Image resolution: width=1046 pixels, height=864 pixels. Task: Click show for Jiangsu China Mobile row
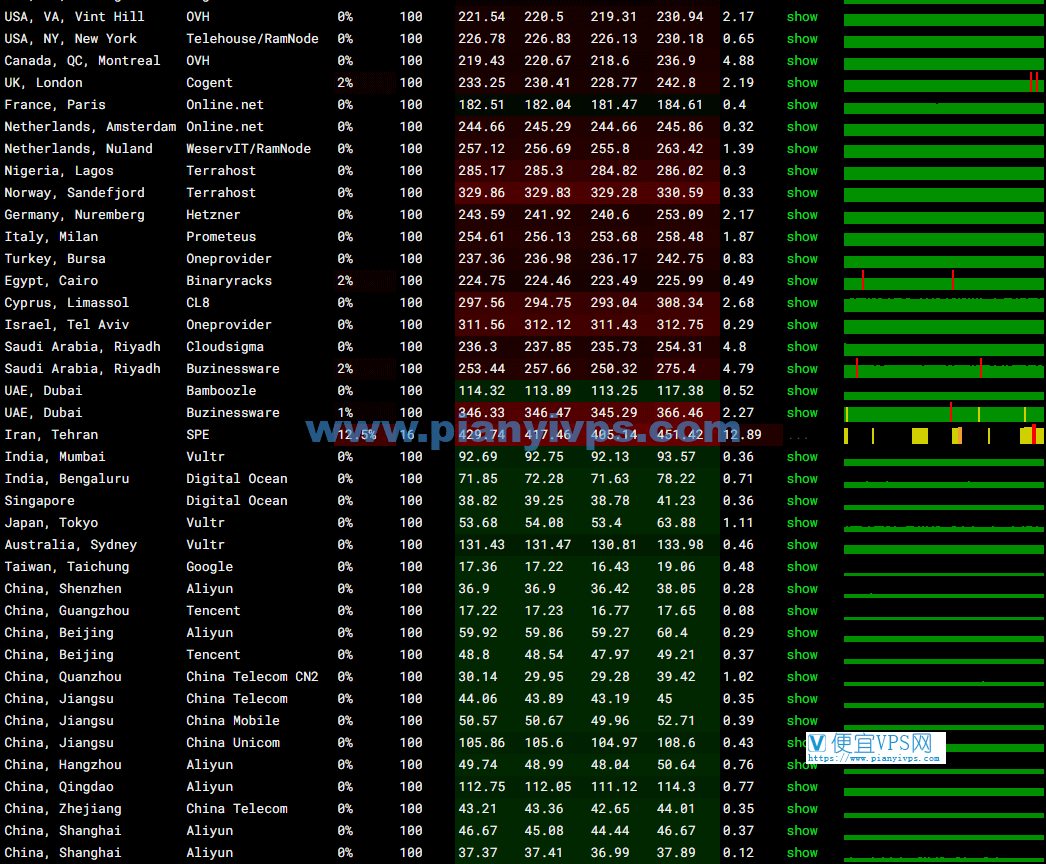(x=802, y=721)
